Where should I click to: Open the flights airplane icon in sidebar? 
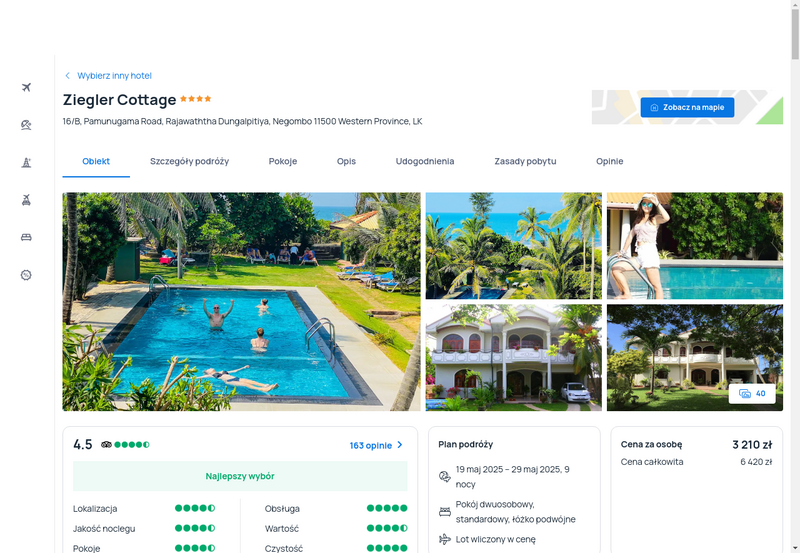pyautogui.click(x=27, y=87)
